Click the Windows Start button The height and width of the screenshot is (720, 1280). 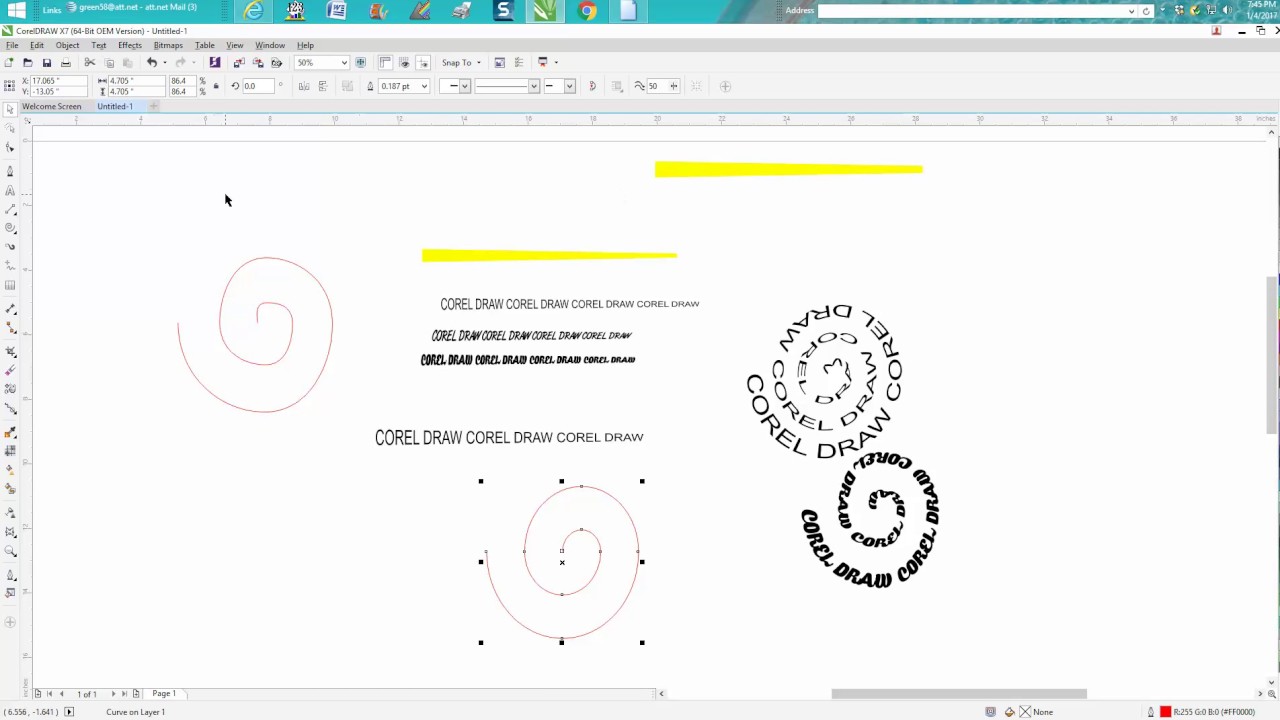(x=17, y=10)
